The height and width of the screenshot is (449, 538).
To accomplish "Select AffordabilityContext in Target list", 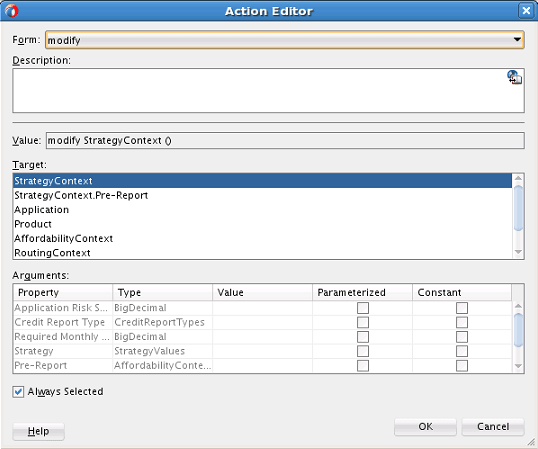I will 262,238.
